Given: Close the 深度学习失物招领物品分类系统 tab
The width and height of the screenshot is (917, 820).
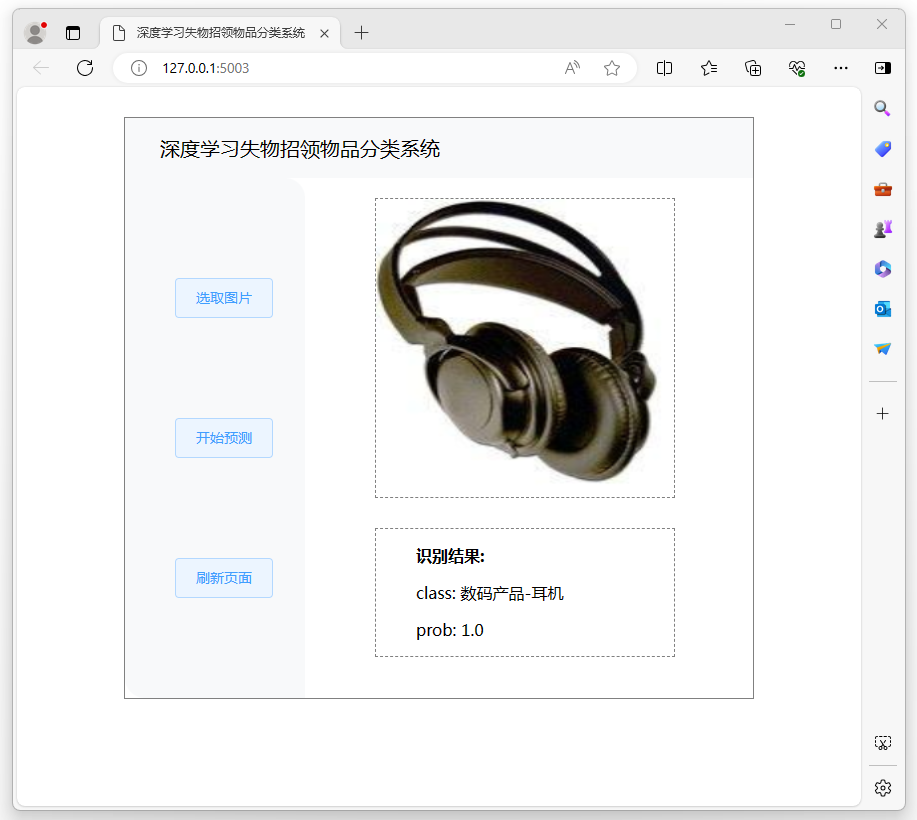Looking at the screenshot, I should pyautogui.click(x=324, y=33).
